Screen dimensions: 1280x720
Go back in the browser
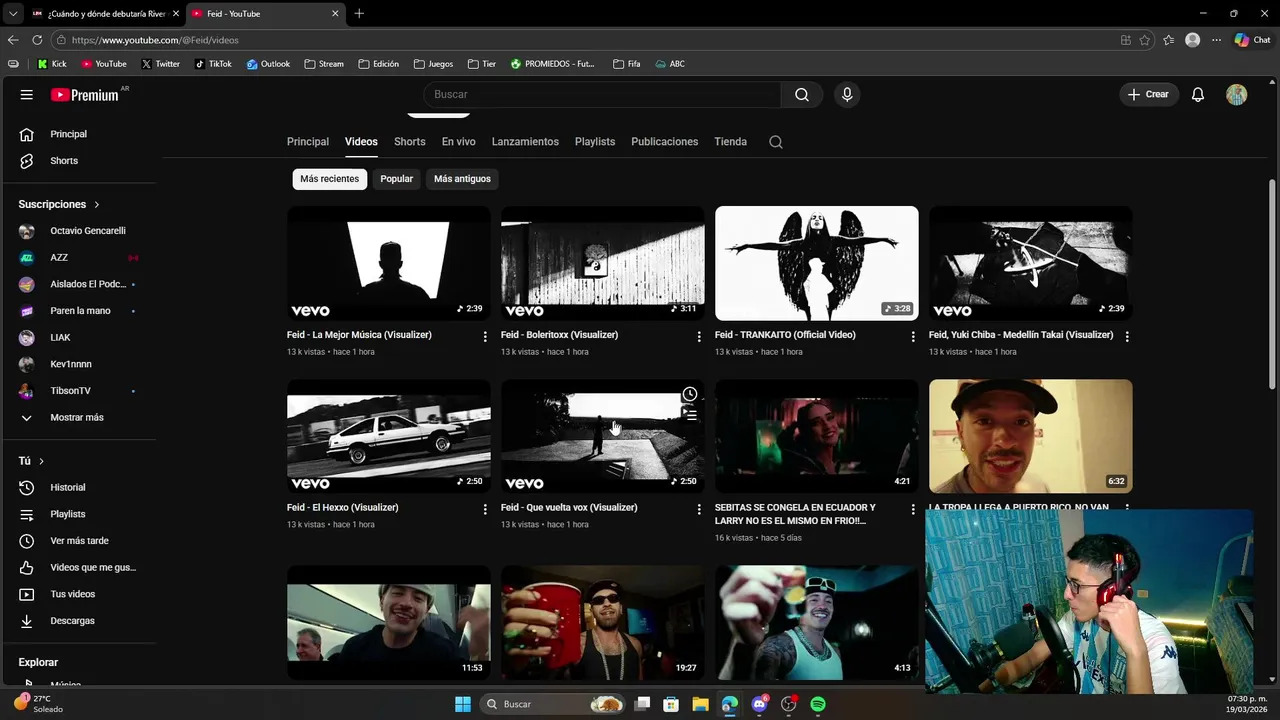click(13, 40)
